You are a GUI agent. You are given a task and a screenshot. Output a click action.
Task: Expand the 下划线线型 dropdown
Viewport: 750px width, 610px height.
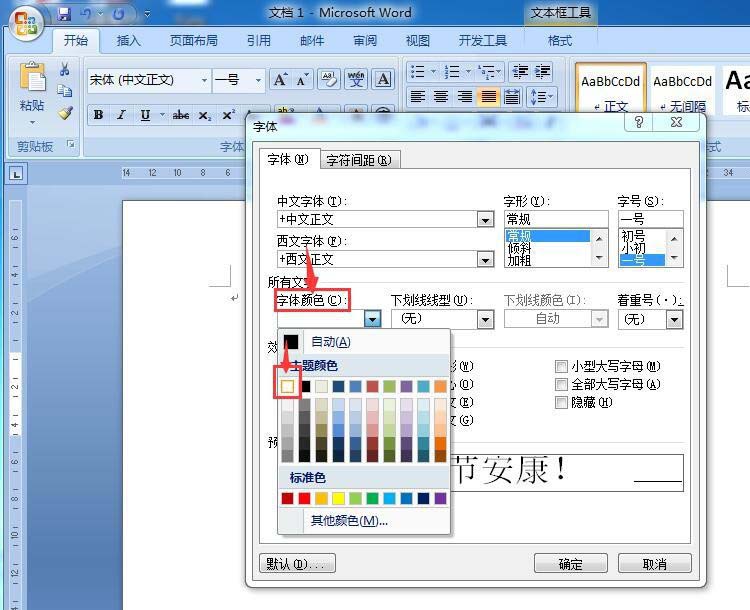(x=485, y=319)
